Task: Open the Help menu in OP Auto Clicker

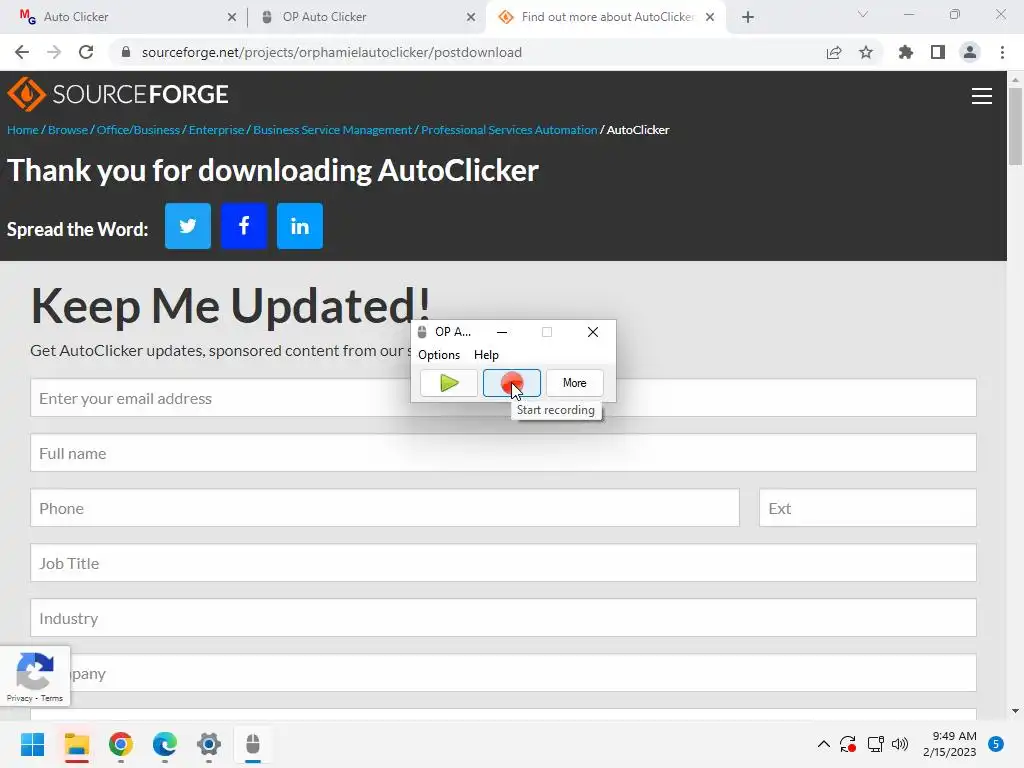Action: click(x=486, y=355)
